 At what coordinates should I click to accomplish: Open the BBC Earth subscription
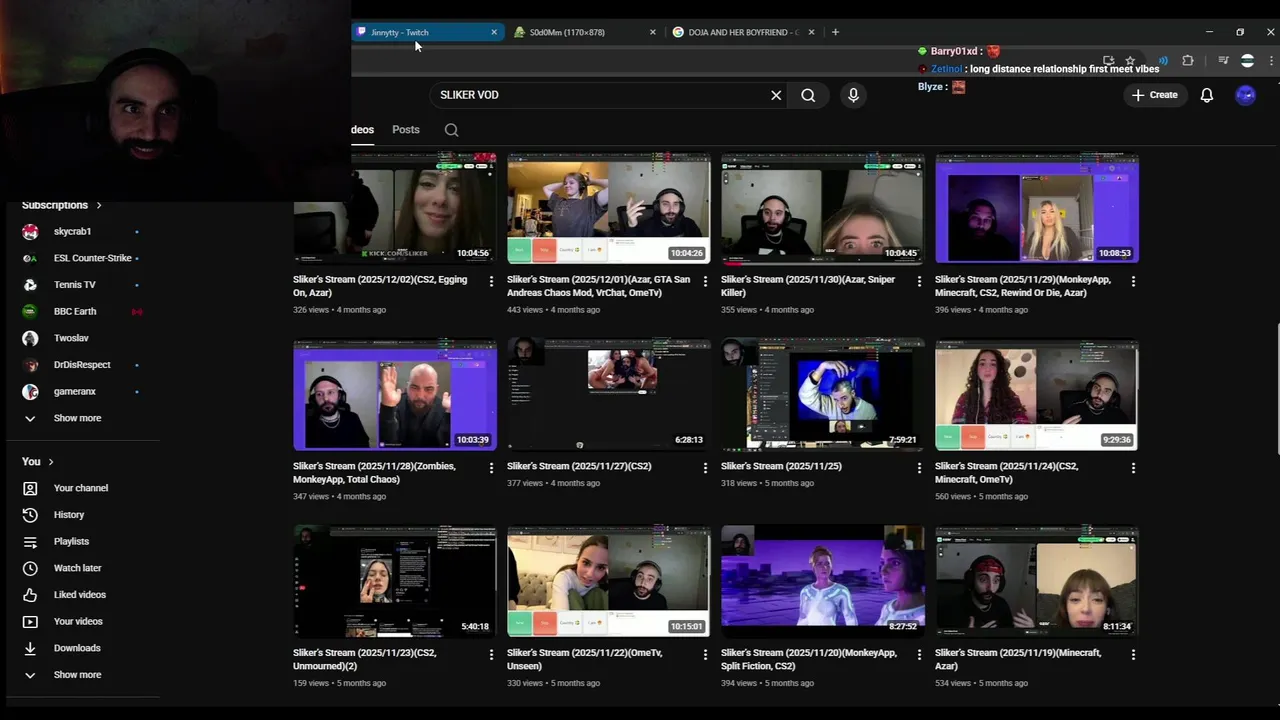pyautogui.click(x=75, y=312)
